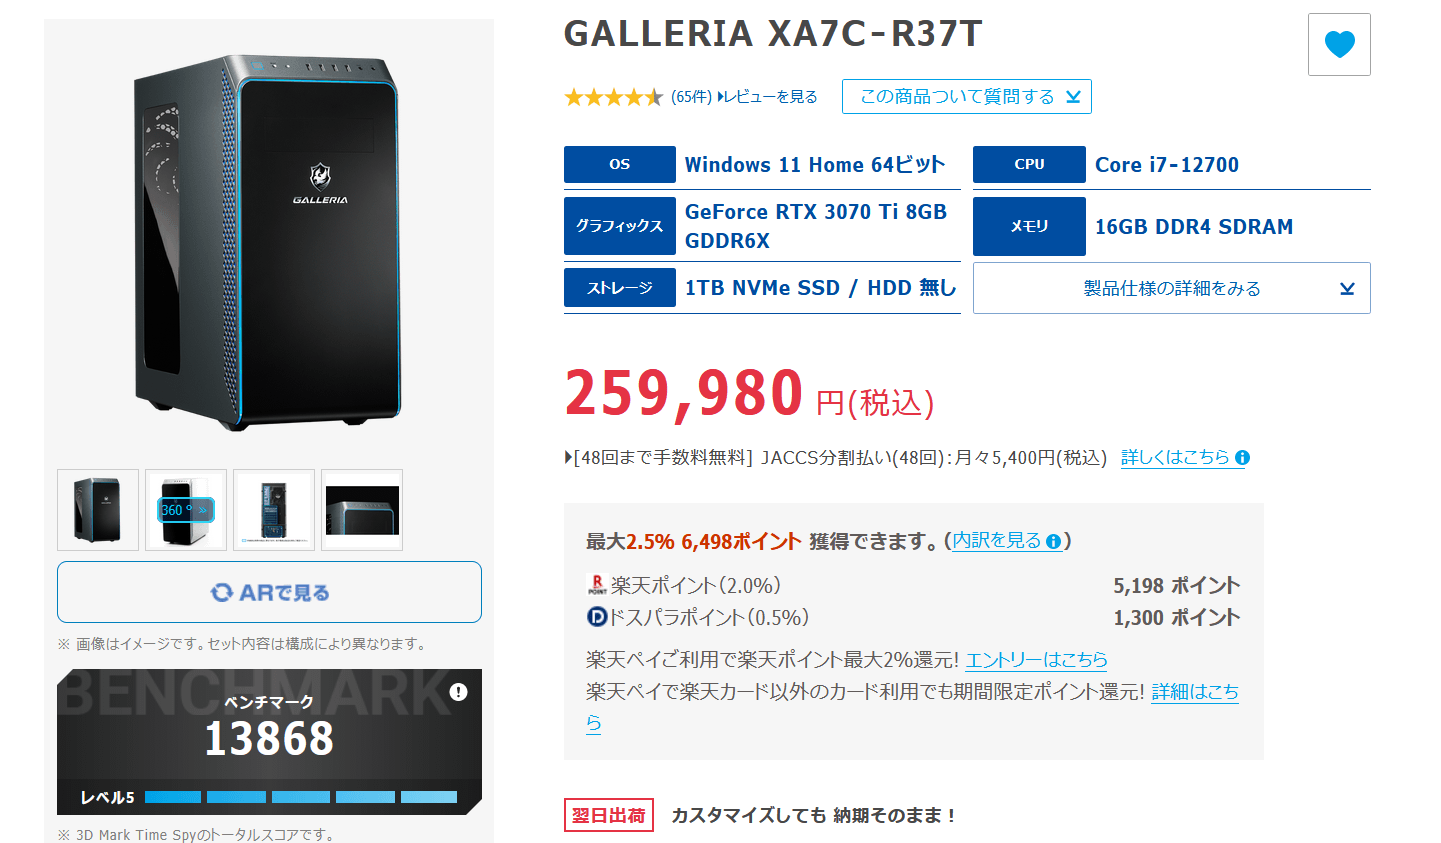This screenshot has height=843, width=1441.
Task: Click the benchmark exclamation info icon
Action: click(x=459, y=692)
